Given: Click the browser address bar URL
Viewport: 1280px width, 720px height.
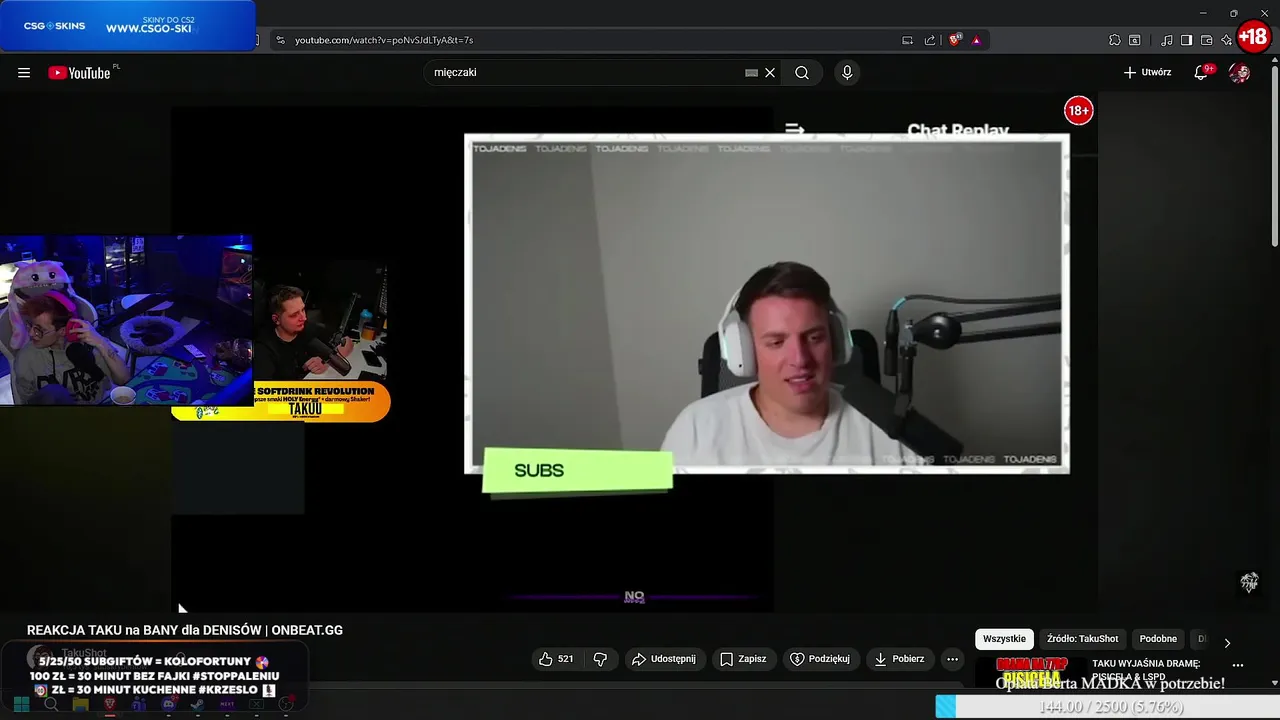Looking at the screenshot, I should [384, 40].
